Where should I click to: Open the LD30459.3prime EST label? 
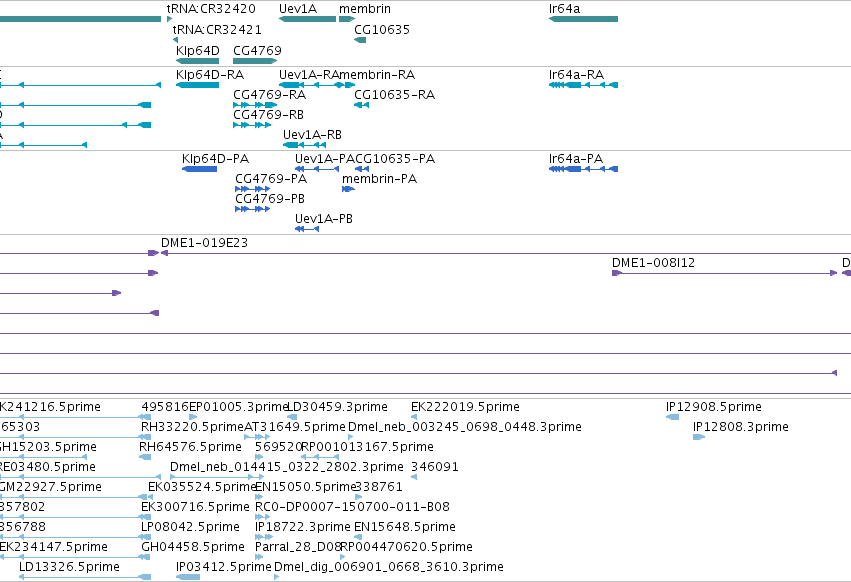(337, 407)
